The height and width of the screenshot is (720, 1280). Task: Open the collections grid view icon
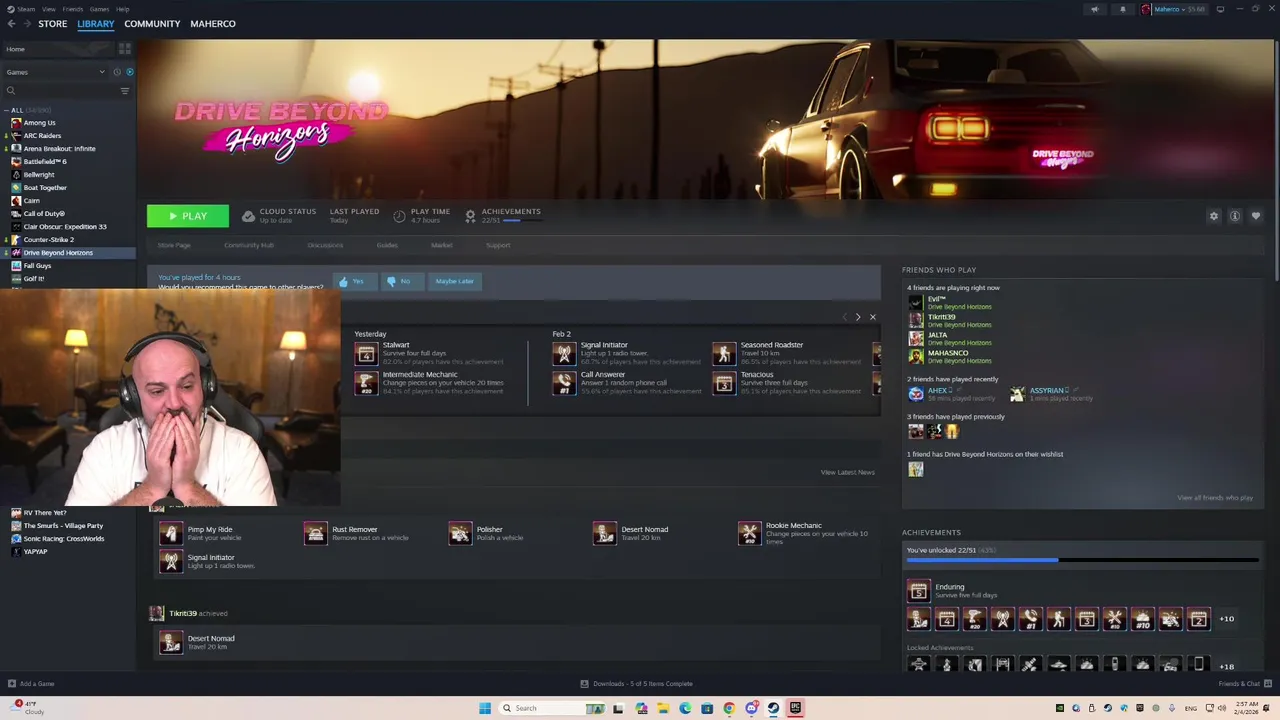coord(125,48)
